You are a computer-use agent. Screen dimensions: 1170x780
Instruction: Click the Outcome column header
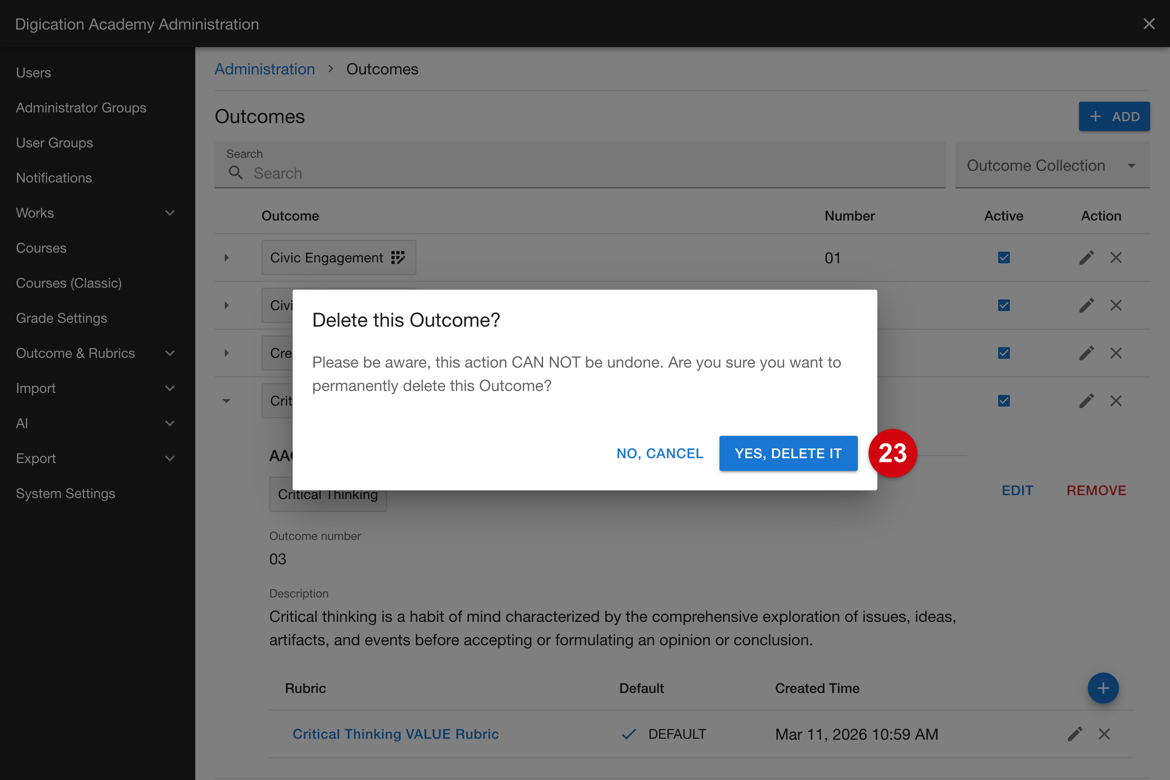click(290, 216)
